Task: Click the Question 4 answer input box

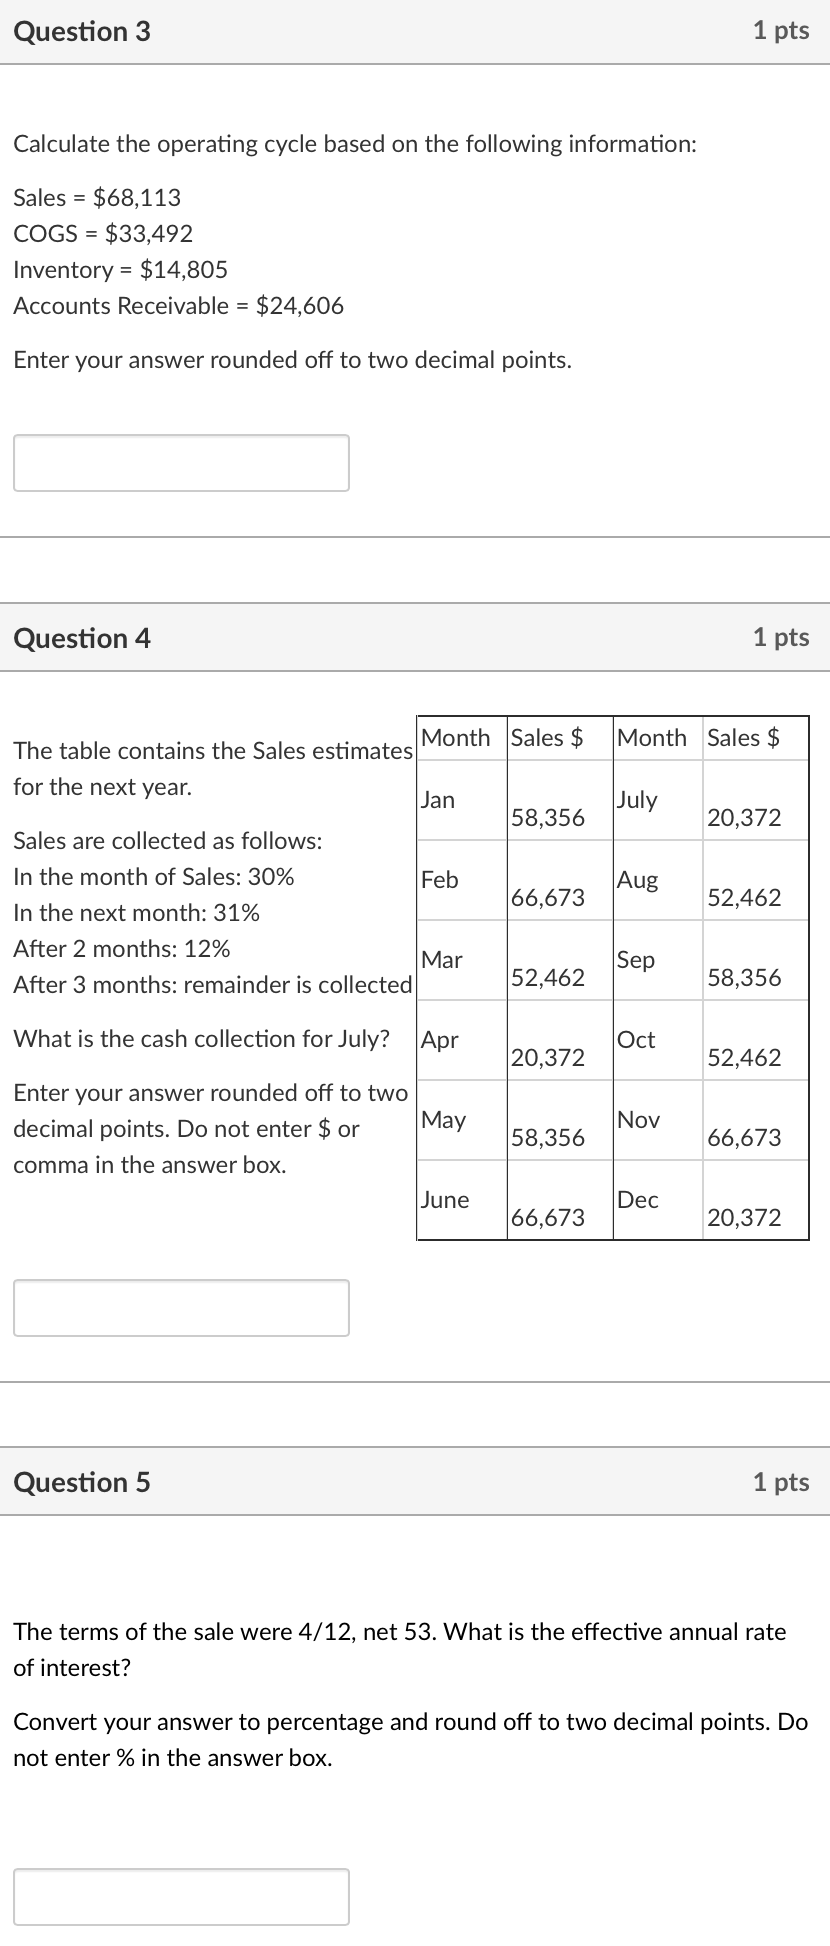Action: pos(181,1307)
